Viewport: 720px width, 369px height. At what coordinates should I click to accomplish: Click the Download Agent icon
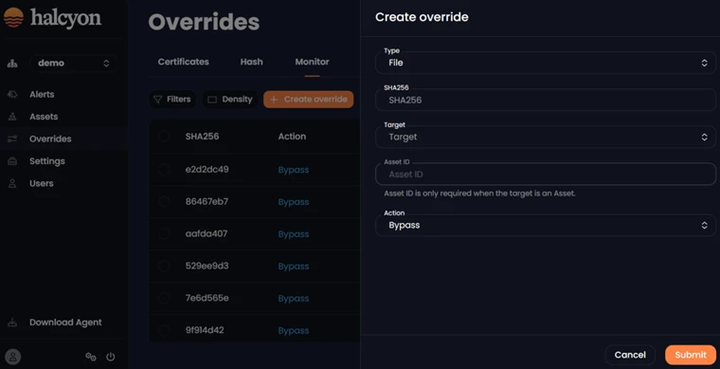coord(12,323)
